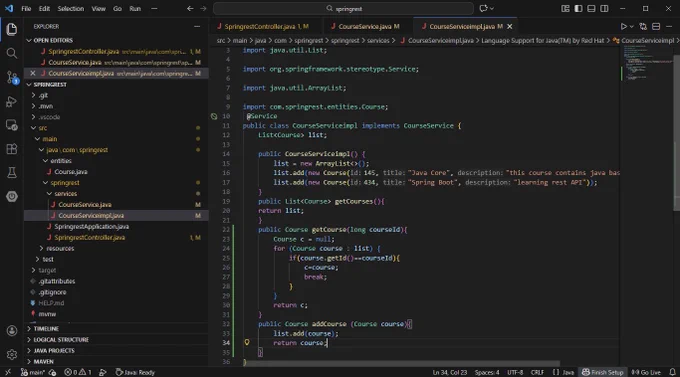The image size is (680, 377).
Task: Open Selection menu
Action: (71, 8)
